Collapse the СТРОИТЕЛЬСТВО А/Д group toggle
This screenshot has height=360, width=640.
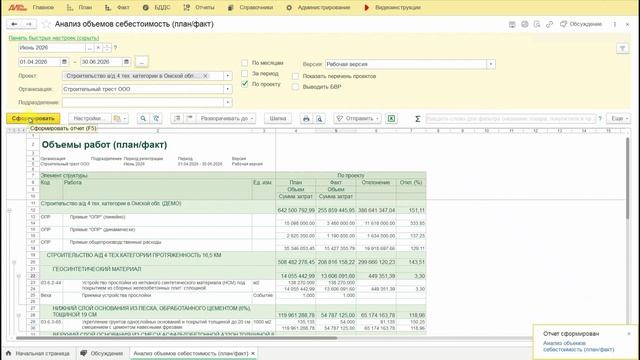coord(14,262)
